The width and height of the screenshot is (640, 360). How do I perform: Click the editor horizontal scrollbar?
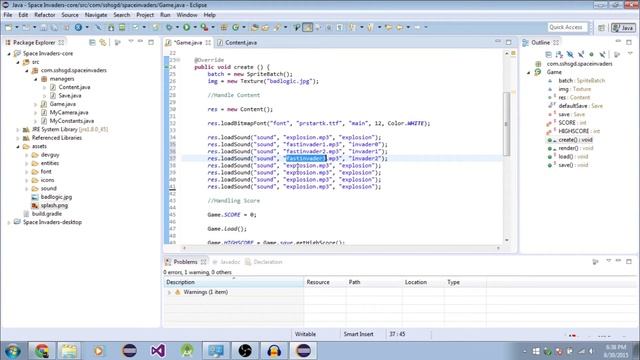341,248
